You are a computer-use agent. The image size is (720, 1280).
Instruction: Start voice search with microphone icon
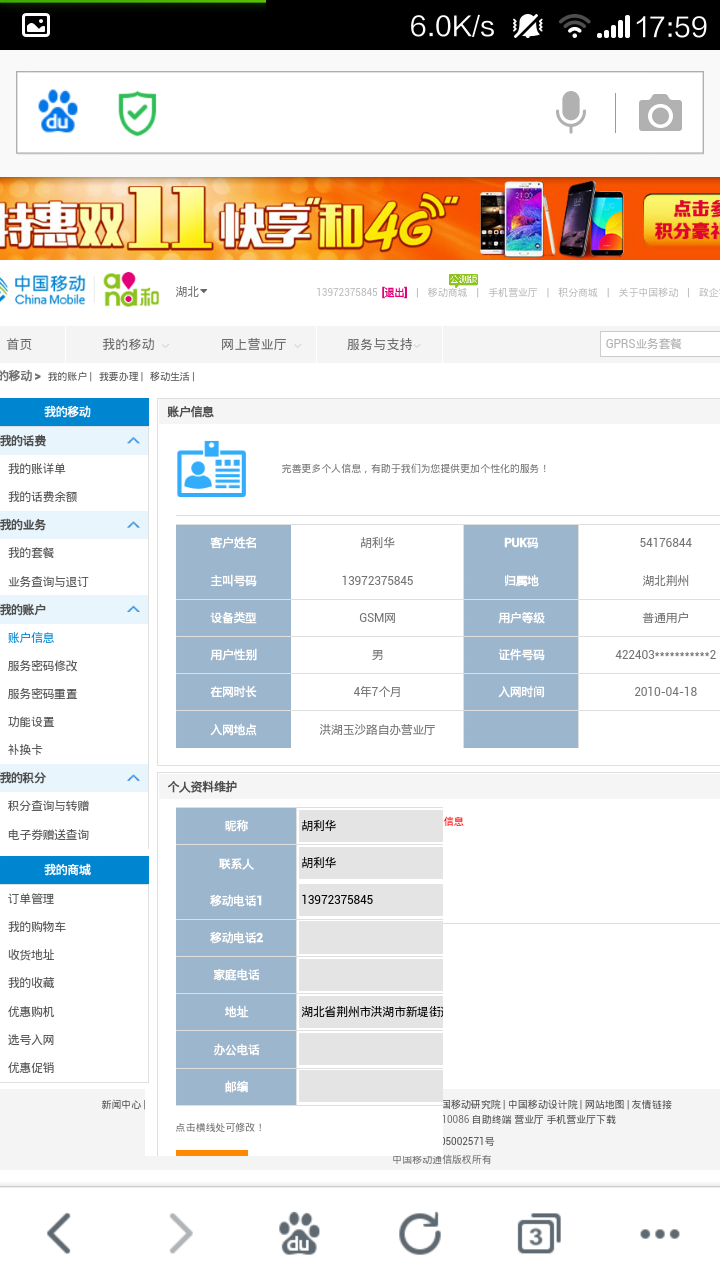pos(570,112)
